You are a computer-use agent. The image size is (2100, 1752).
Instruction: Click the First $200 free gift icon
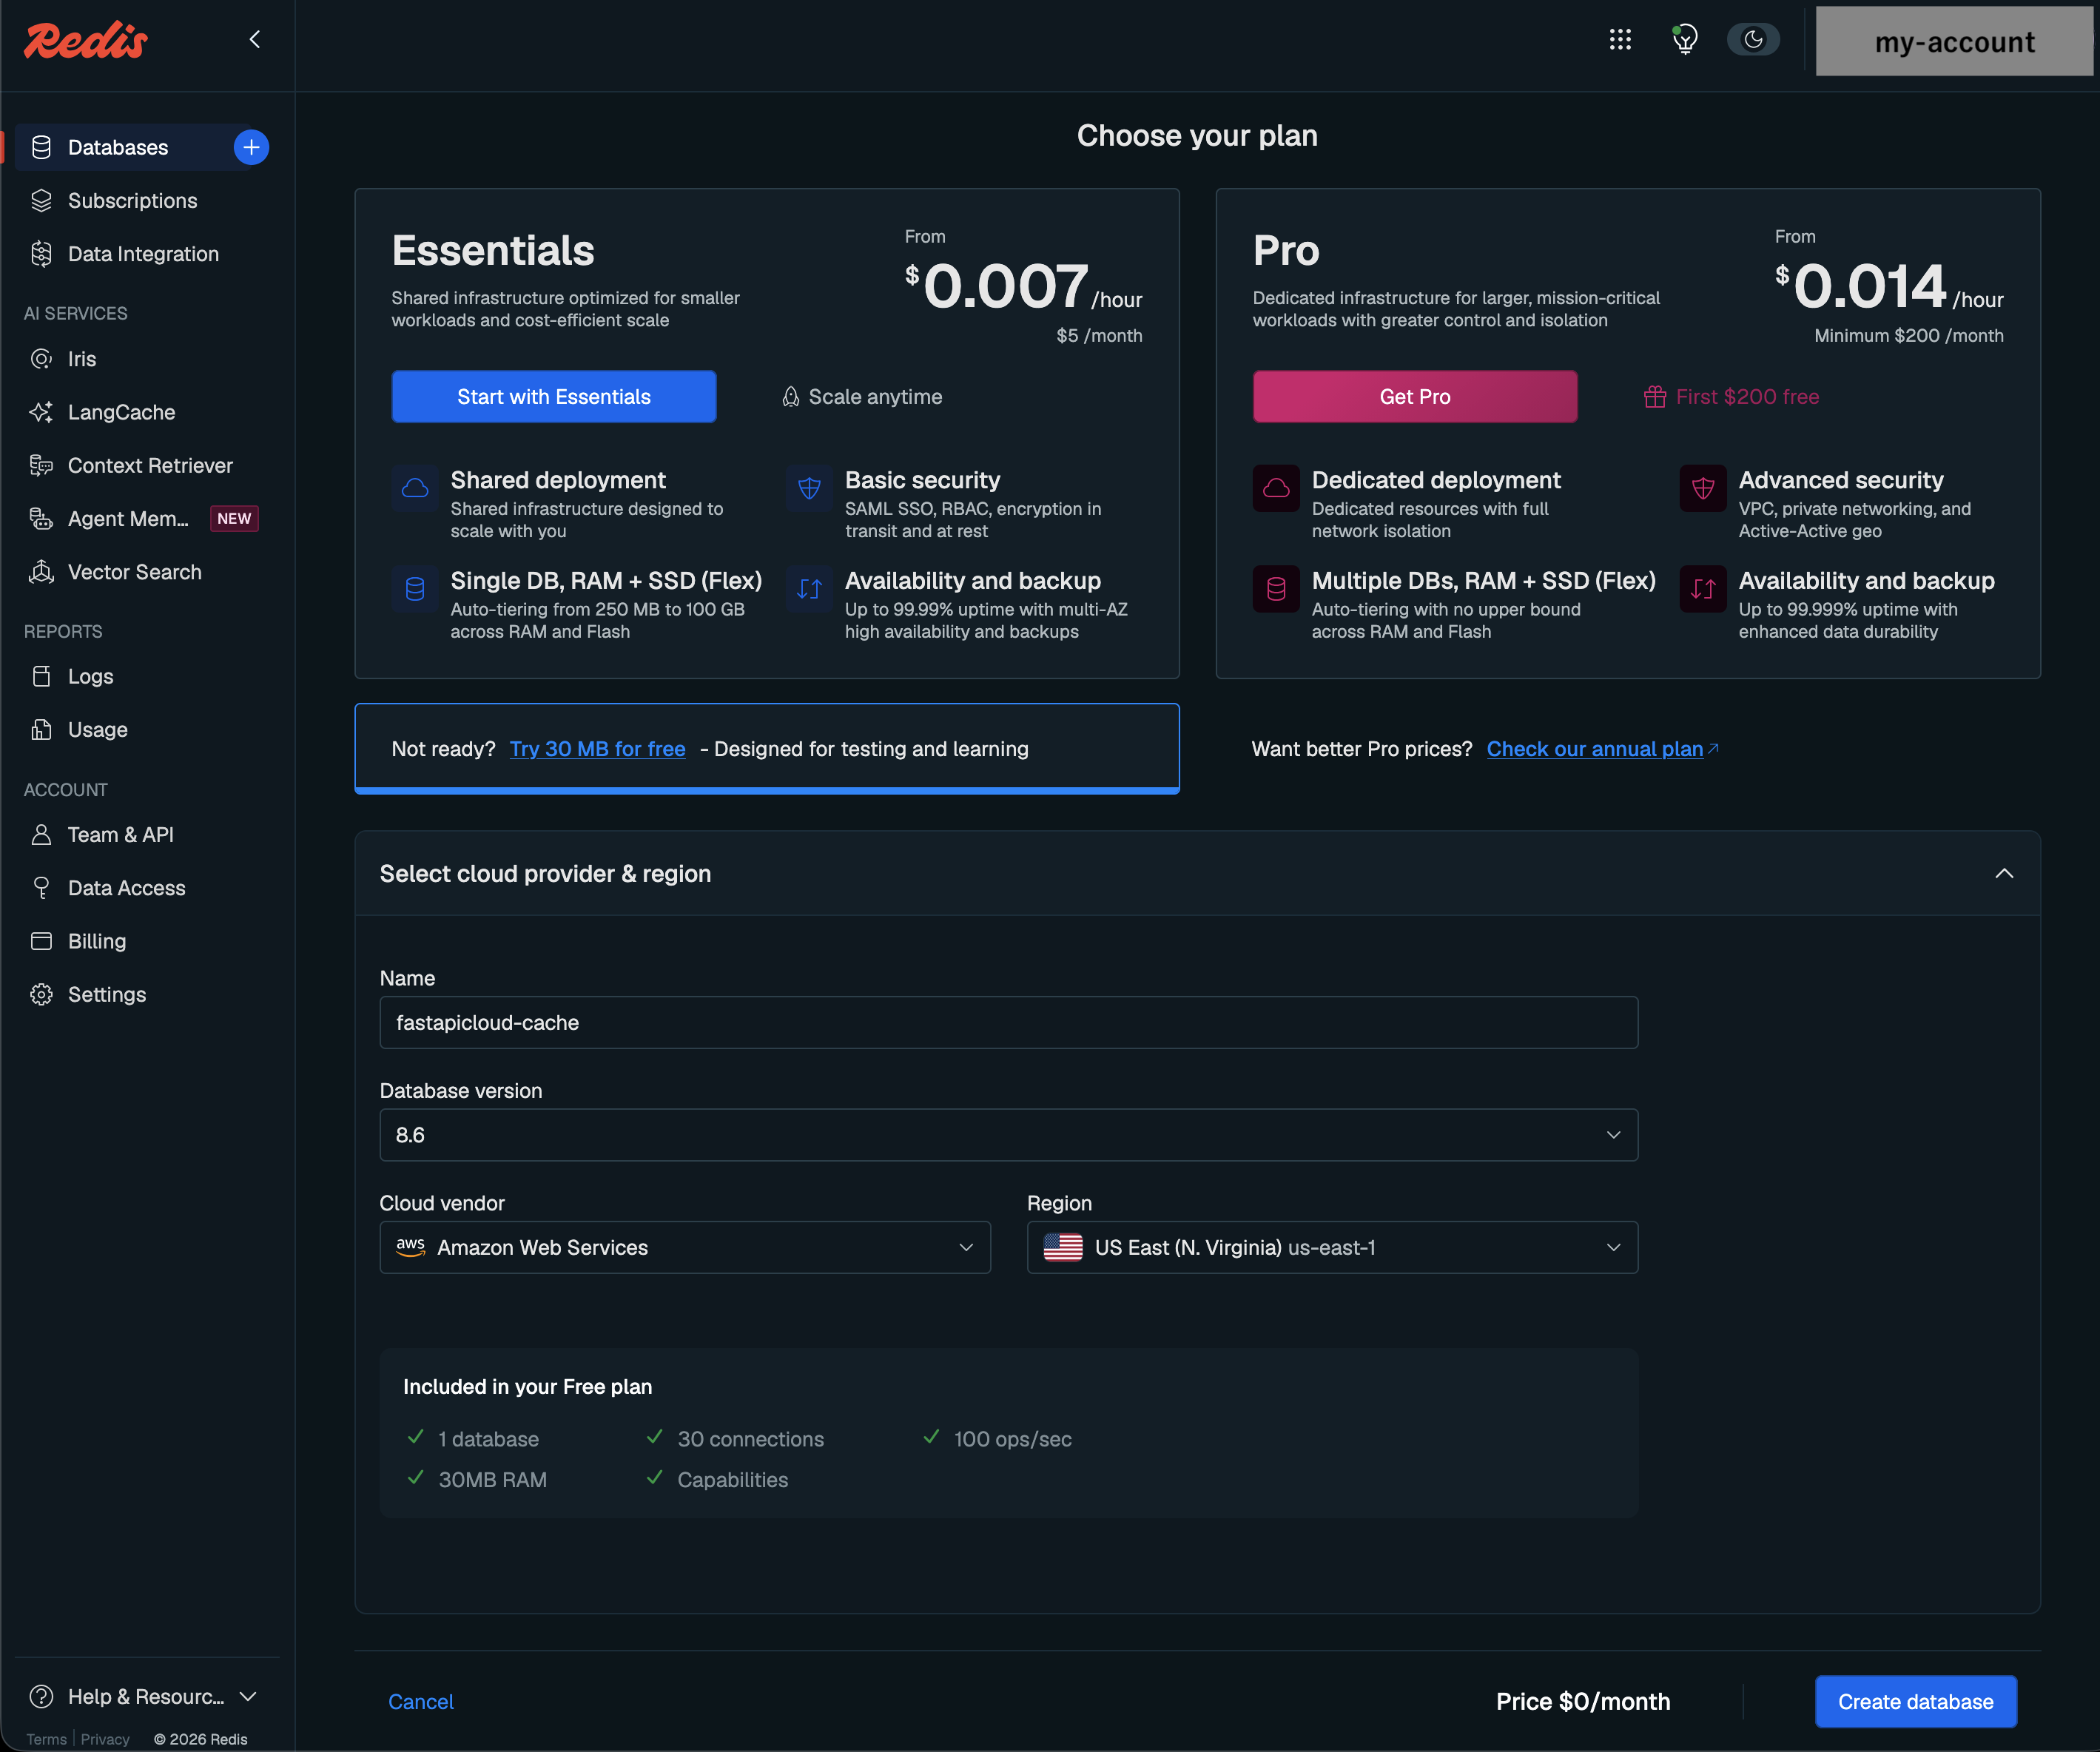coord(1655,397)
